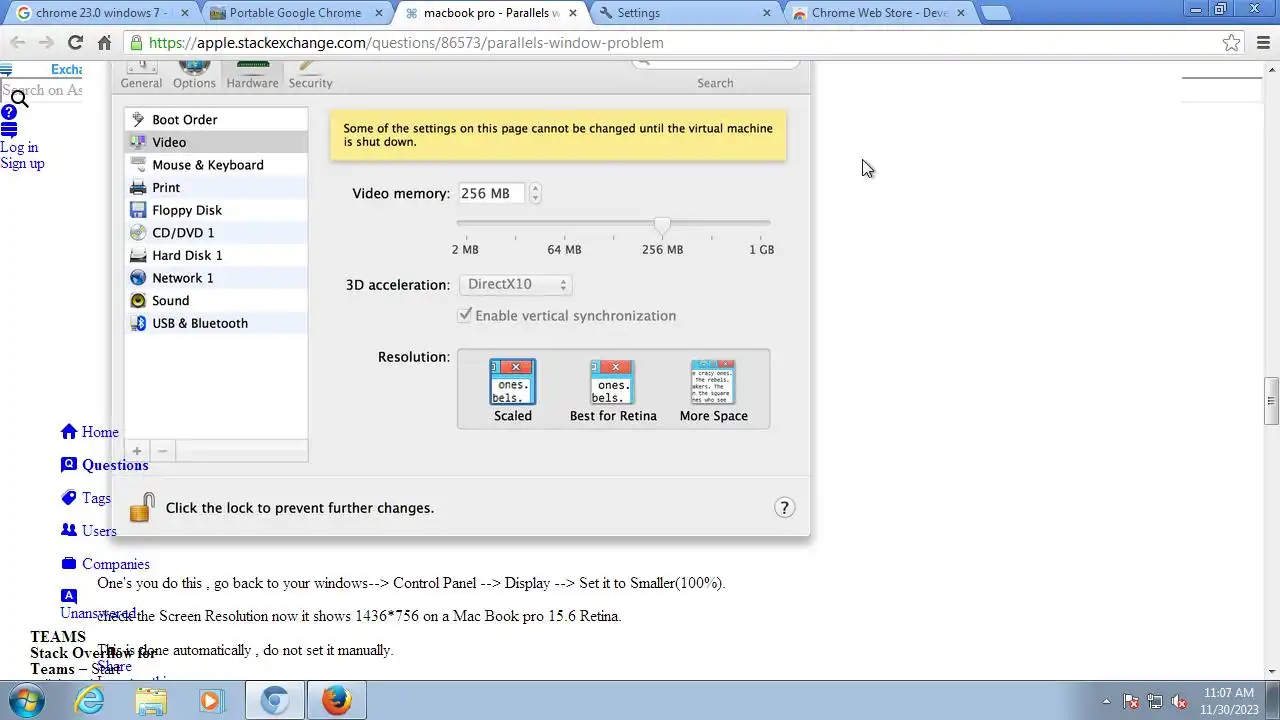Click the '64 MB' slider label
1280x720 pixels.
click(564, 249)
